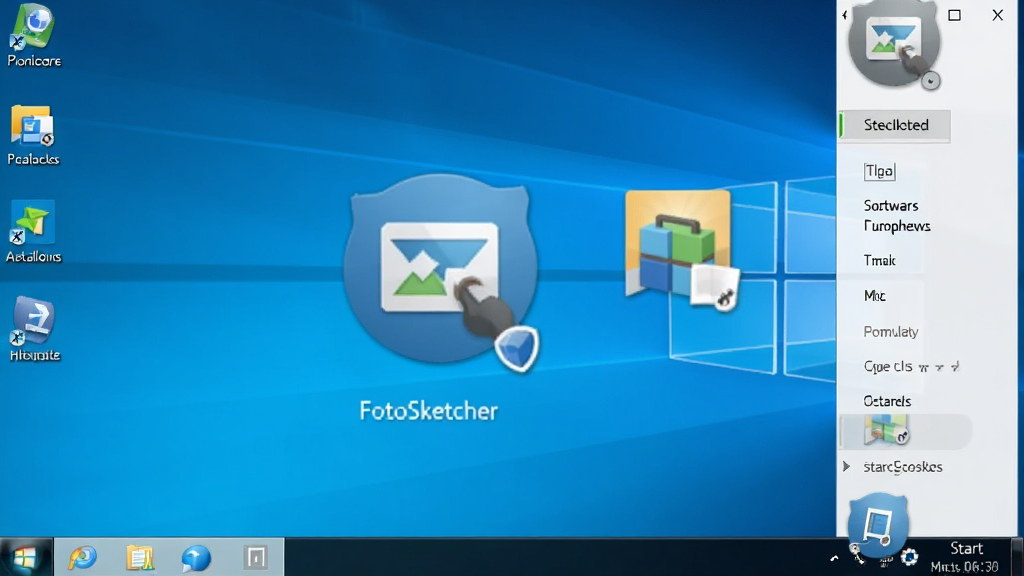This screenshot has width=1024, height=576.
Task: Open the Ponicare desktop shortcut
Action: 33,35
